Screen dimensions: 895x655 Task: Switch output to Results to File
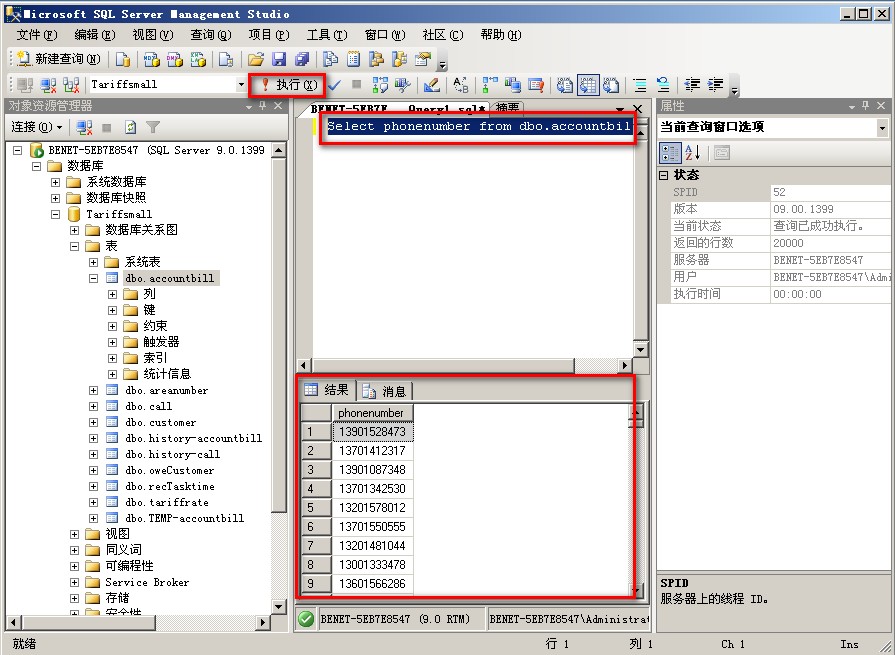click(611, 85)
